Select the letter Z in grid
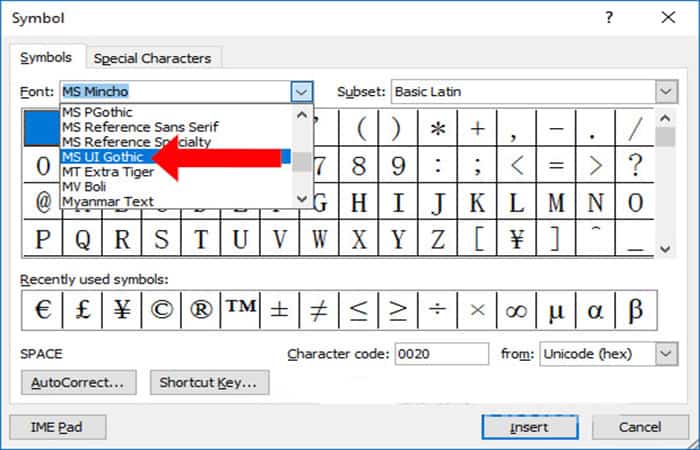Screen dimensions: 700x450 [x=438, y=238]
